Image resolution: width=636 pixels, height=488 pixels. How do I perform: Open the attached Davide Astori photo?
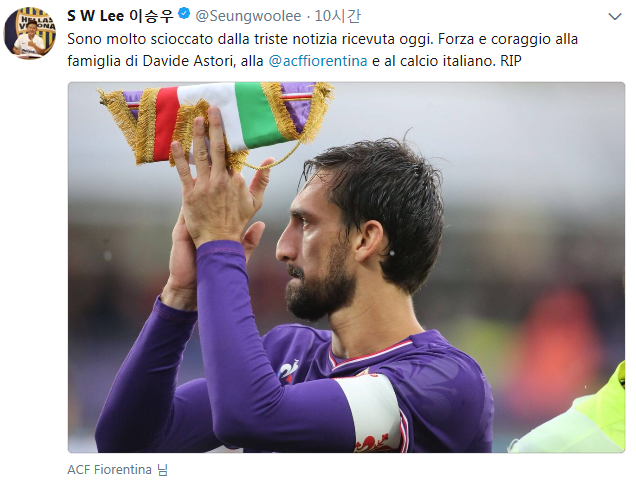(346, 267)
